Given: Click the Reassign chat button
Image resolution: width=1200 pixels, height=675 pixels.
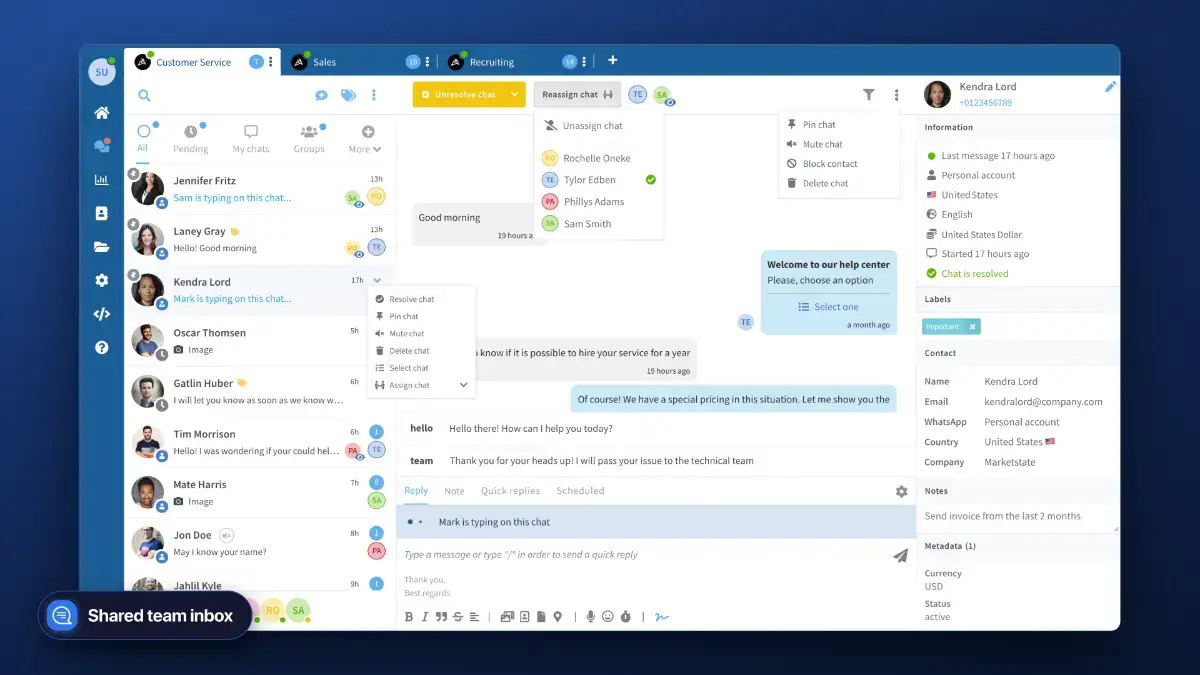Looking at the screenshot, I should point(577,95).
